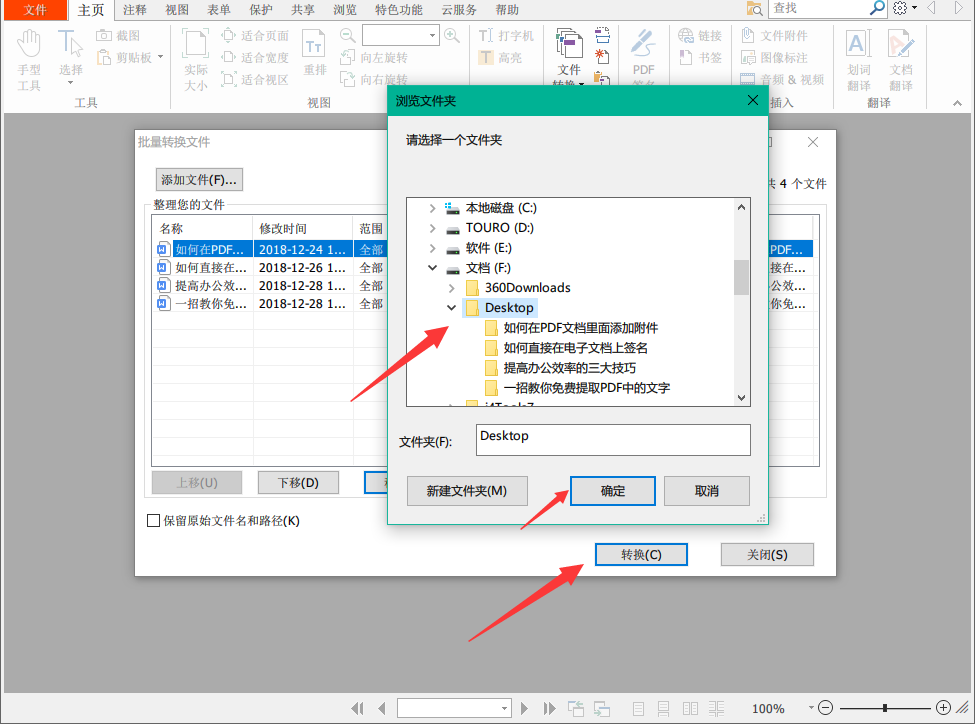
Task: Enable 保留原始文件名和路径 checkbox
Action: tap(154, 520)
